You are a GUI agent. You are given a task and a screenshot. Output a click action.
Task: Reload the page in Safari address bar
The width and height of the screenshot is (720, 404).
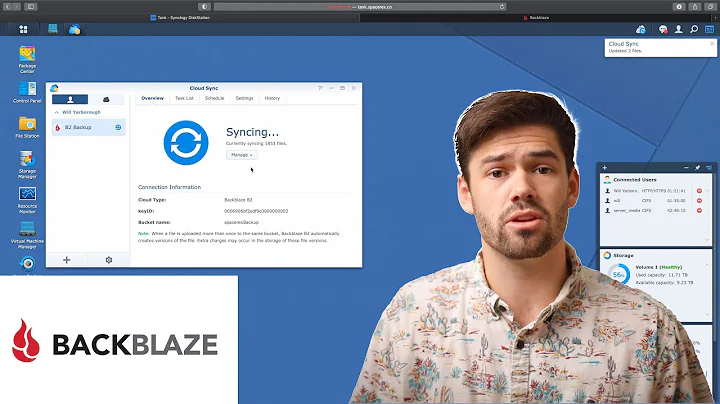point(502,7)
